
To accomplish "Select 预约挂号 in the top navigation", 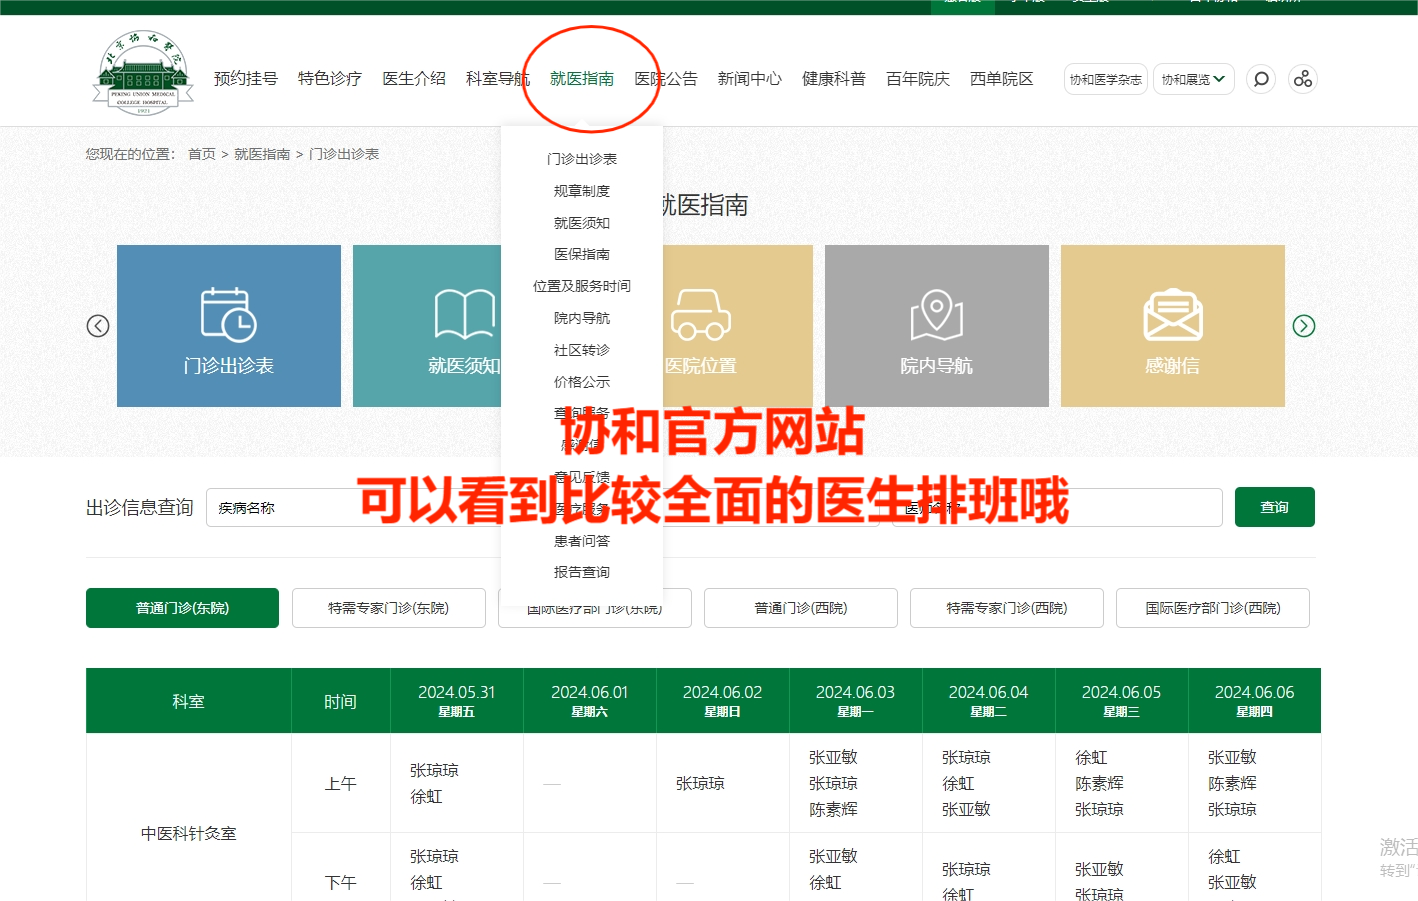I will [246, 78].
